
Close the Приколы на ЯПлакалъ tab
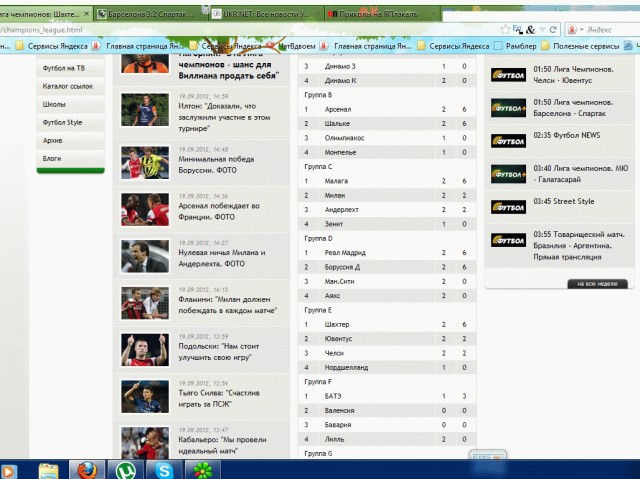[433, 14]
